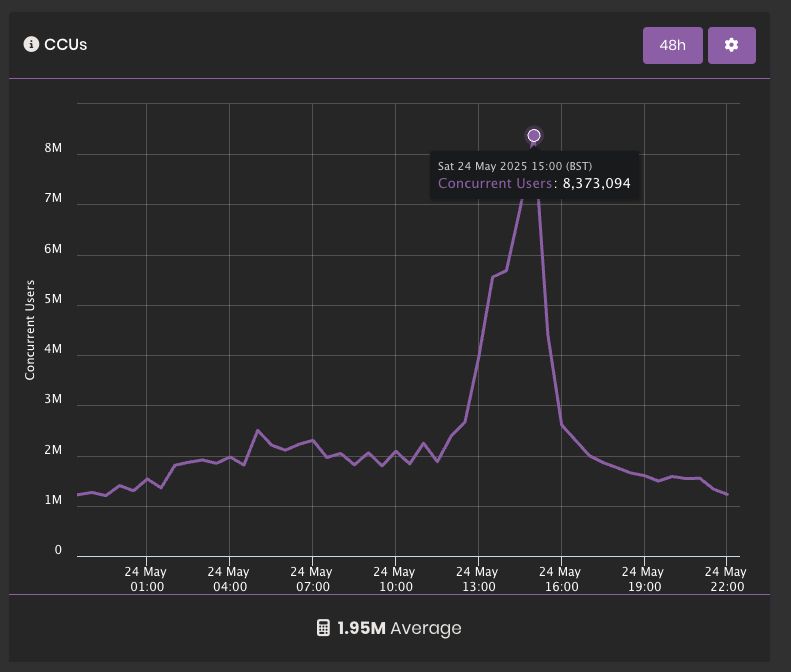This screenshot has width=791, height=672.
Task: Click the 1M y-axis label
Action: click(x=53, y=500)
